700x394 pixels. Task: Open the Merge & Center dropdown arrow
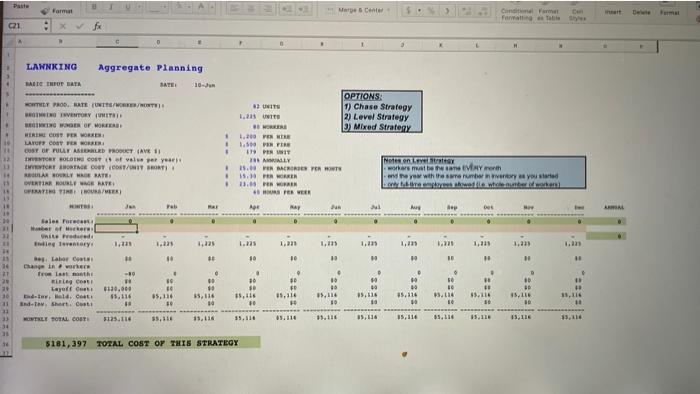[388, 10]
